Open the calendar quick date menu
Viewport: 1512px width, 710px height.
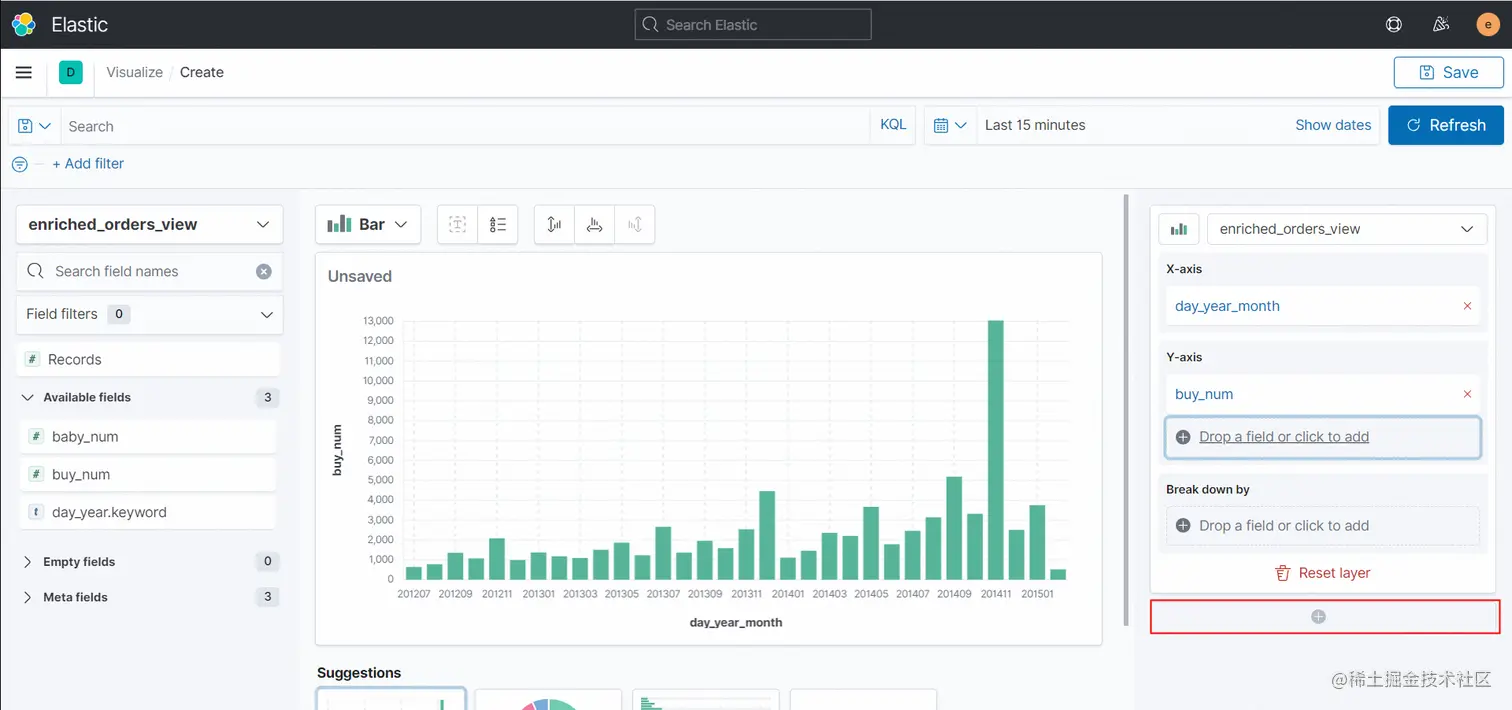click(x=950, y=125)
